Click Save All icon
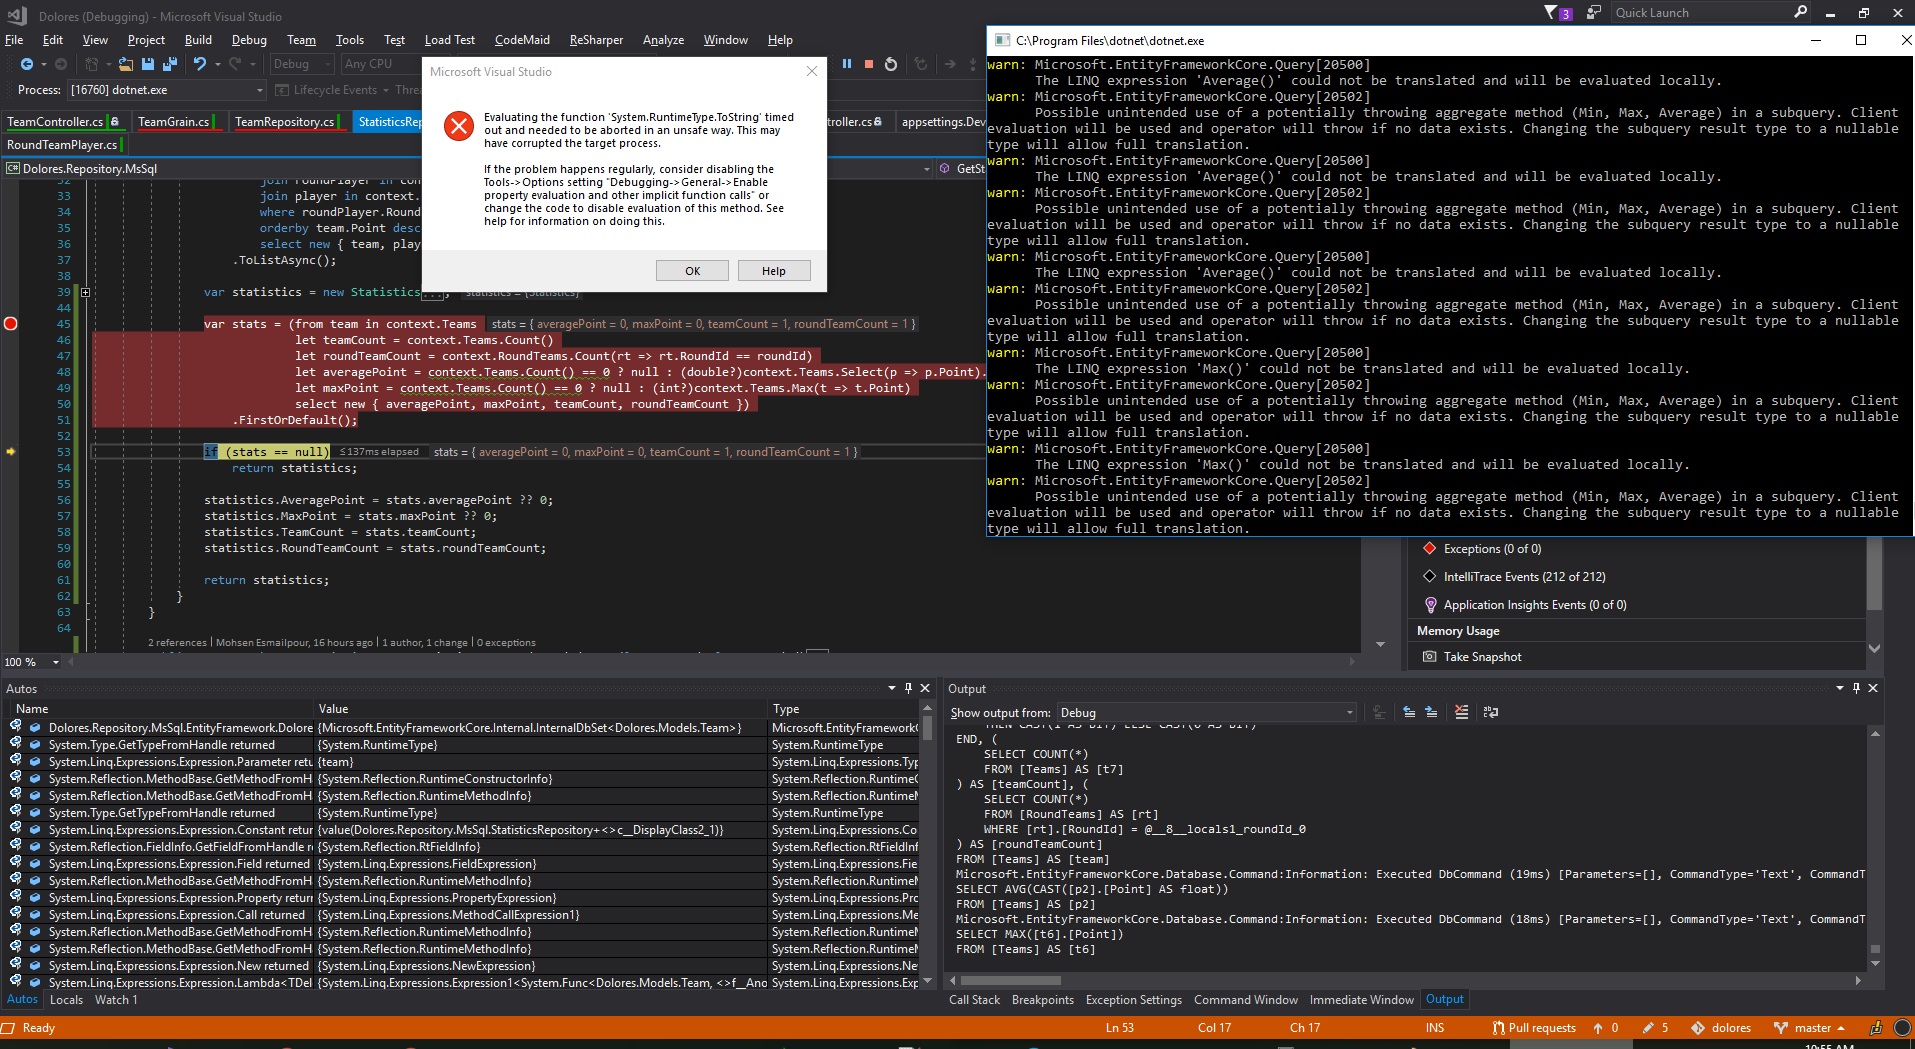The image size is (1915, 1049). pos(170,64)
